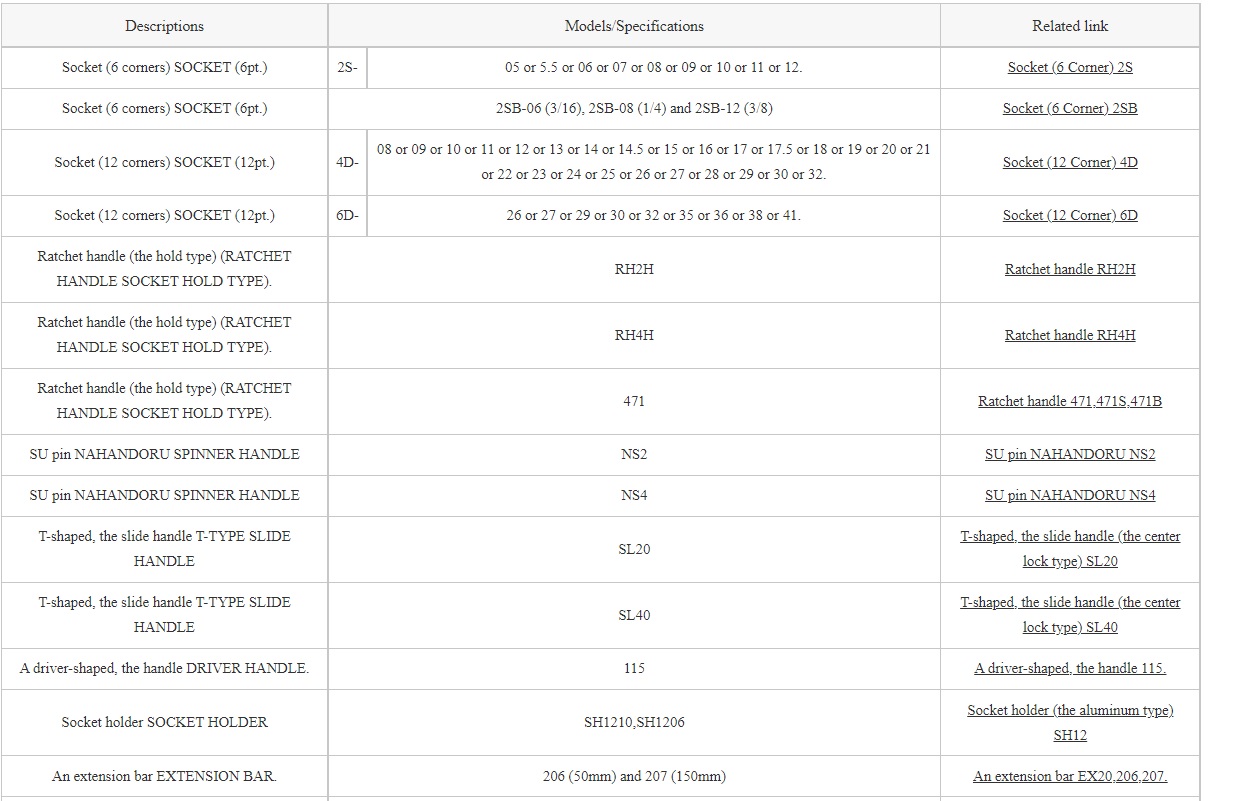
Task: Follow the Socket (12 Corner) 4D link
Action: [x=1070, y=162]
